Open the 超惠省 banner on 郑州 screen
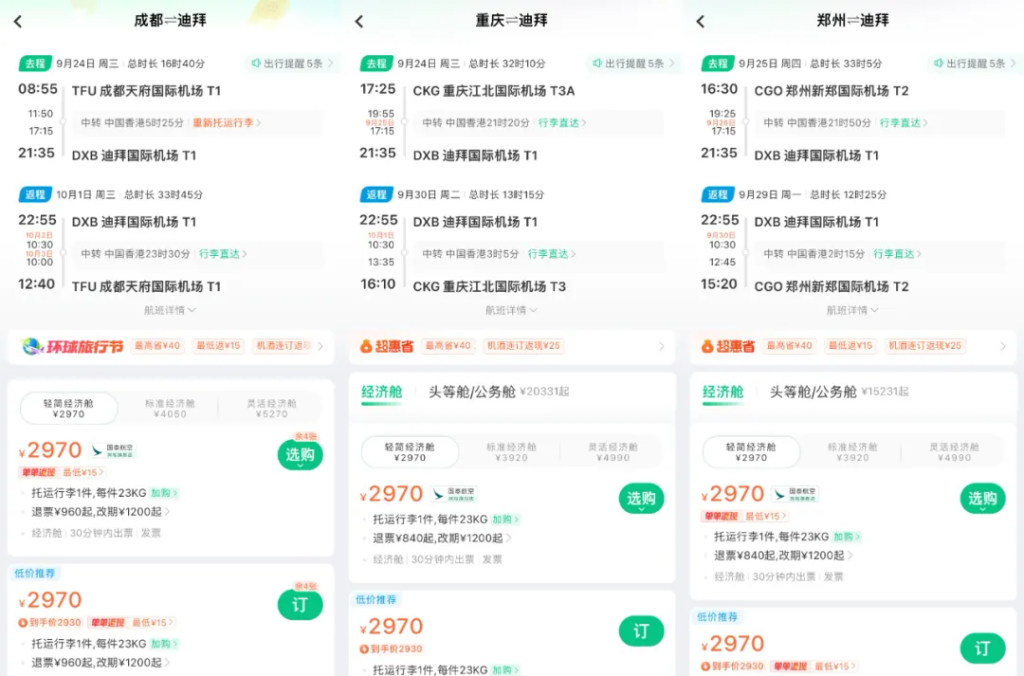The width and height of the screenshot is (1024, 676). pyautogui.click(x=853, y=346)
